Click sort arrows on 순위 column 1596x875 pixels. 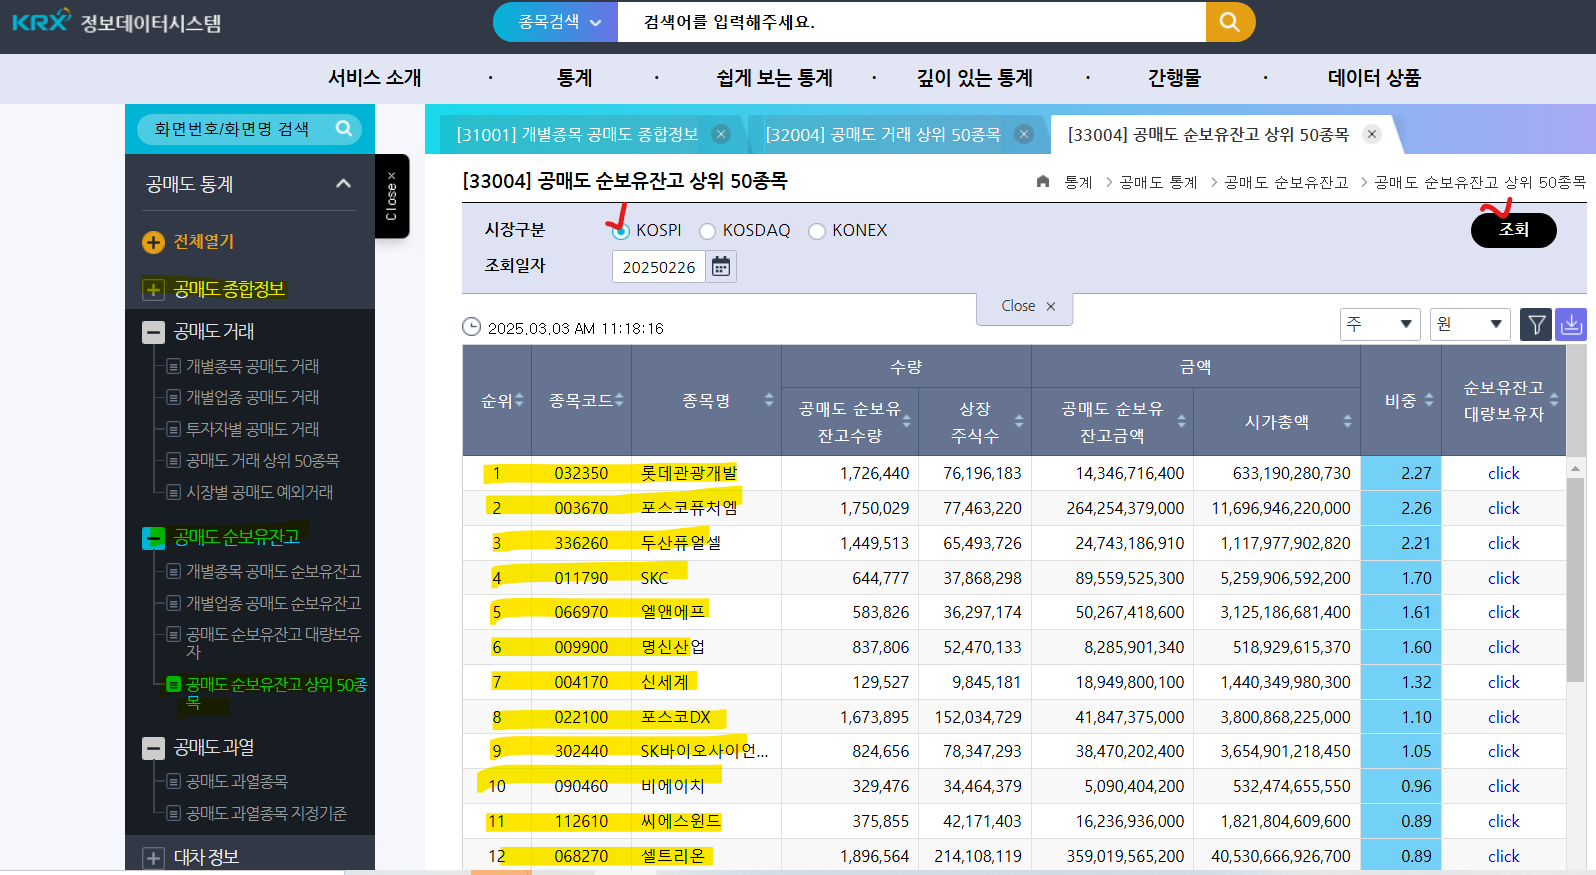coord(519,400)
